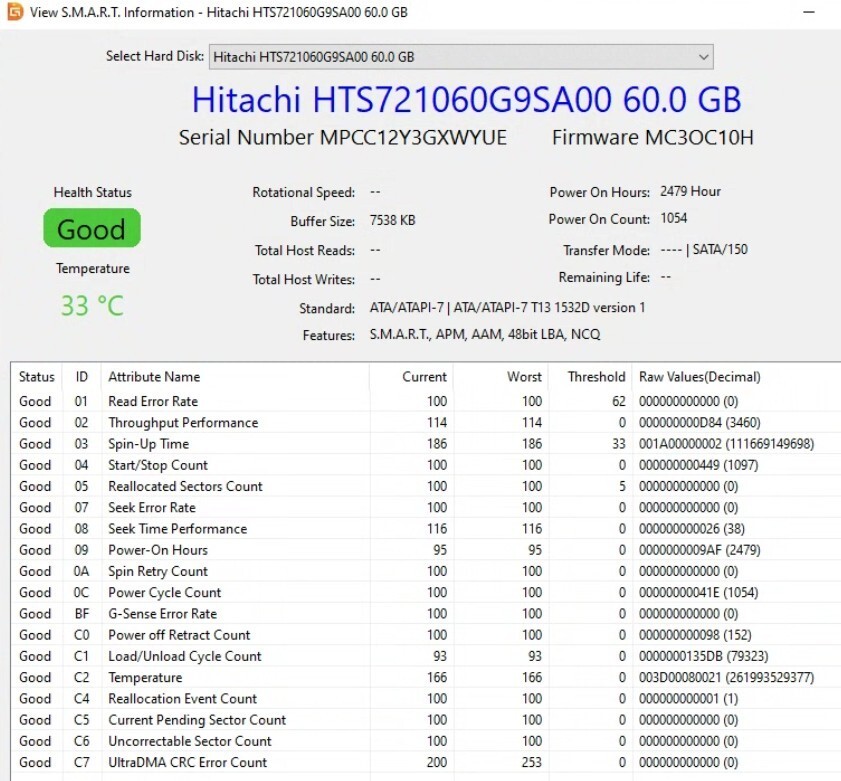Select the Seek Error Rate row
This screenshot has height=781, width=841.
coord(426,507)
